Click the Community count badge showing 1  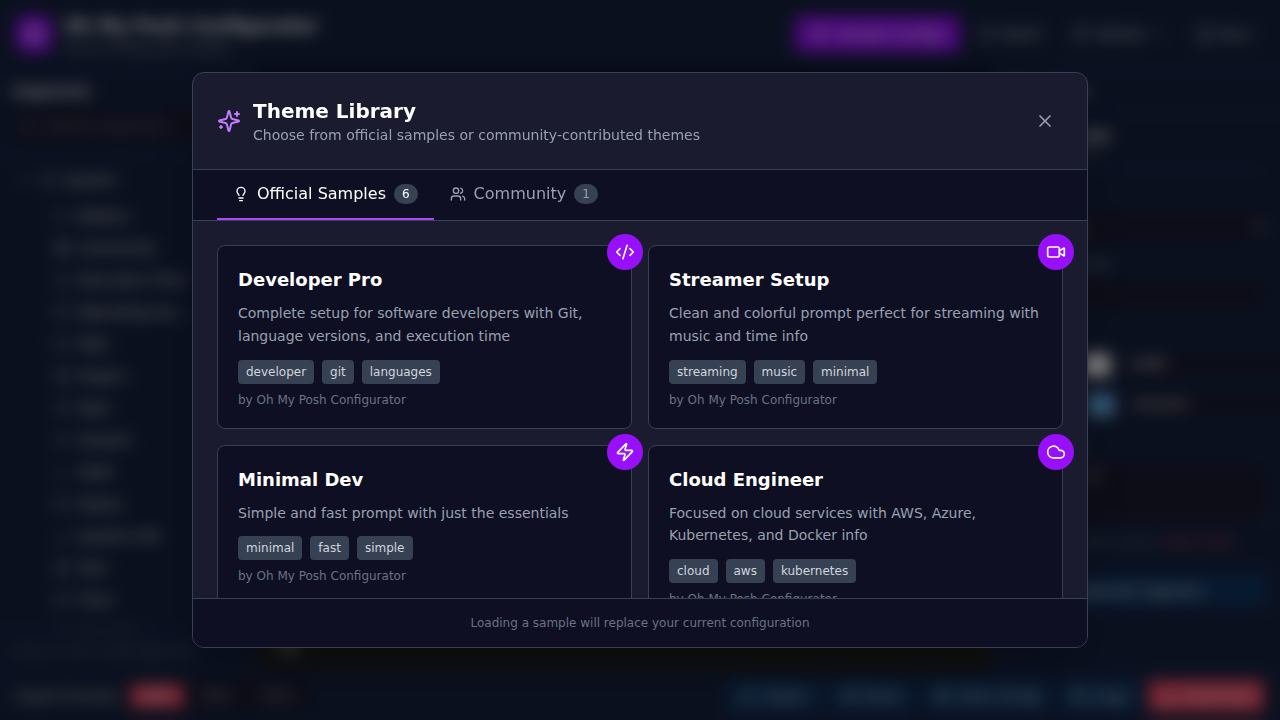(586, 194)
